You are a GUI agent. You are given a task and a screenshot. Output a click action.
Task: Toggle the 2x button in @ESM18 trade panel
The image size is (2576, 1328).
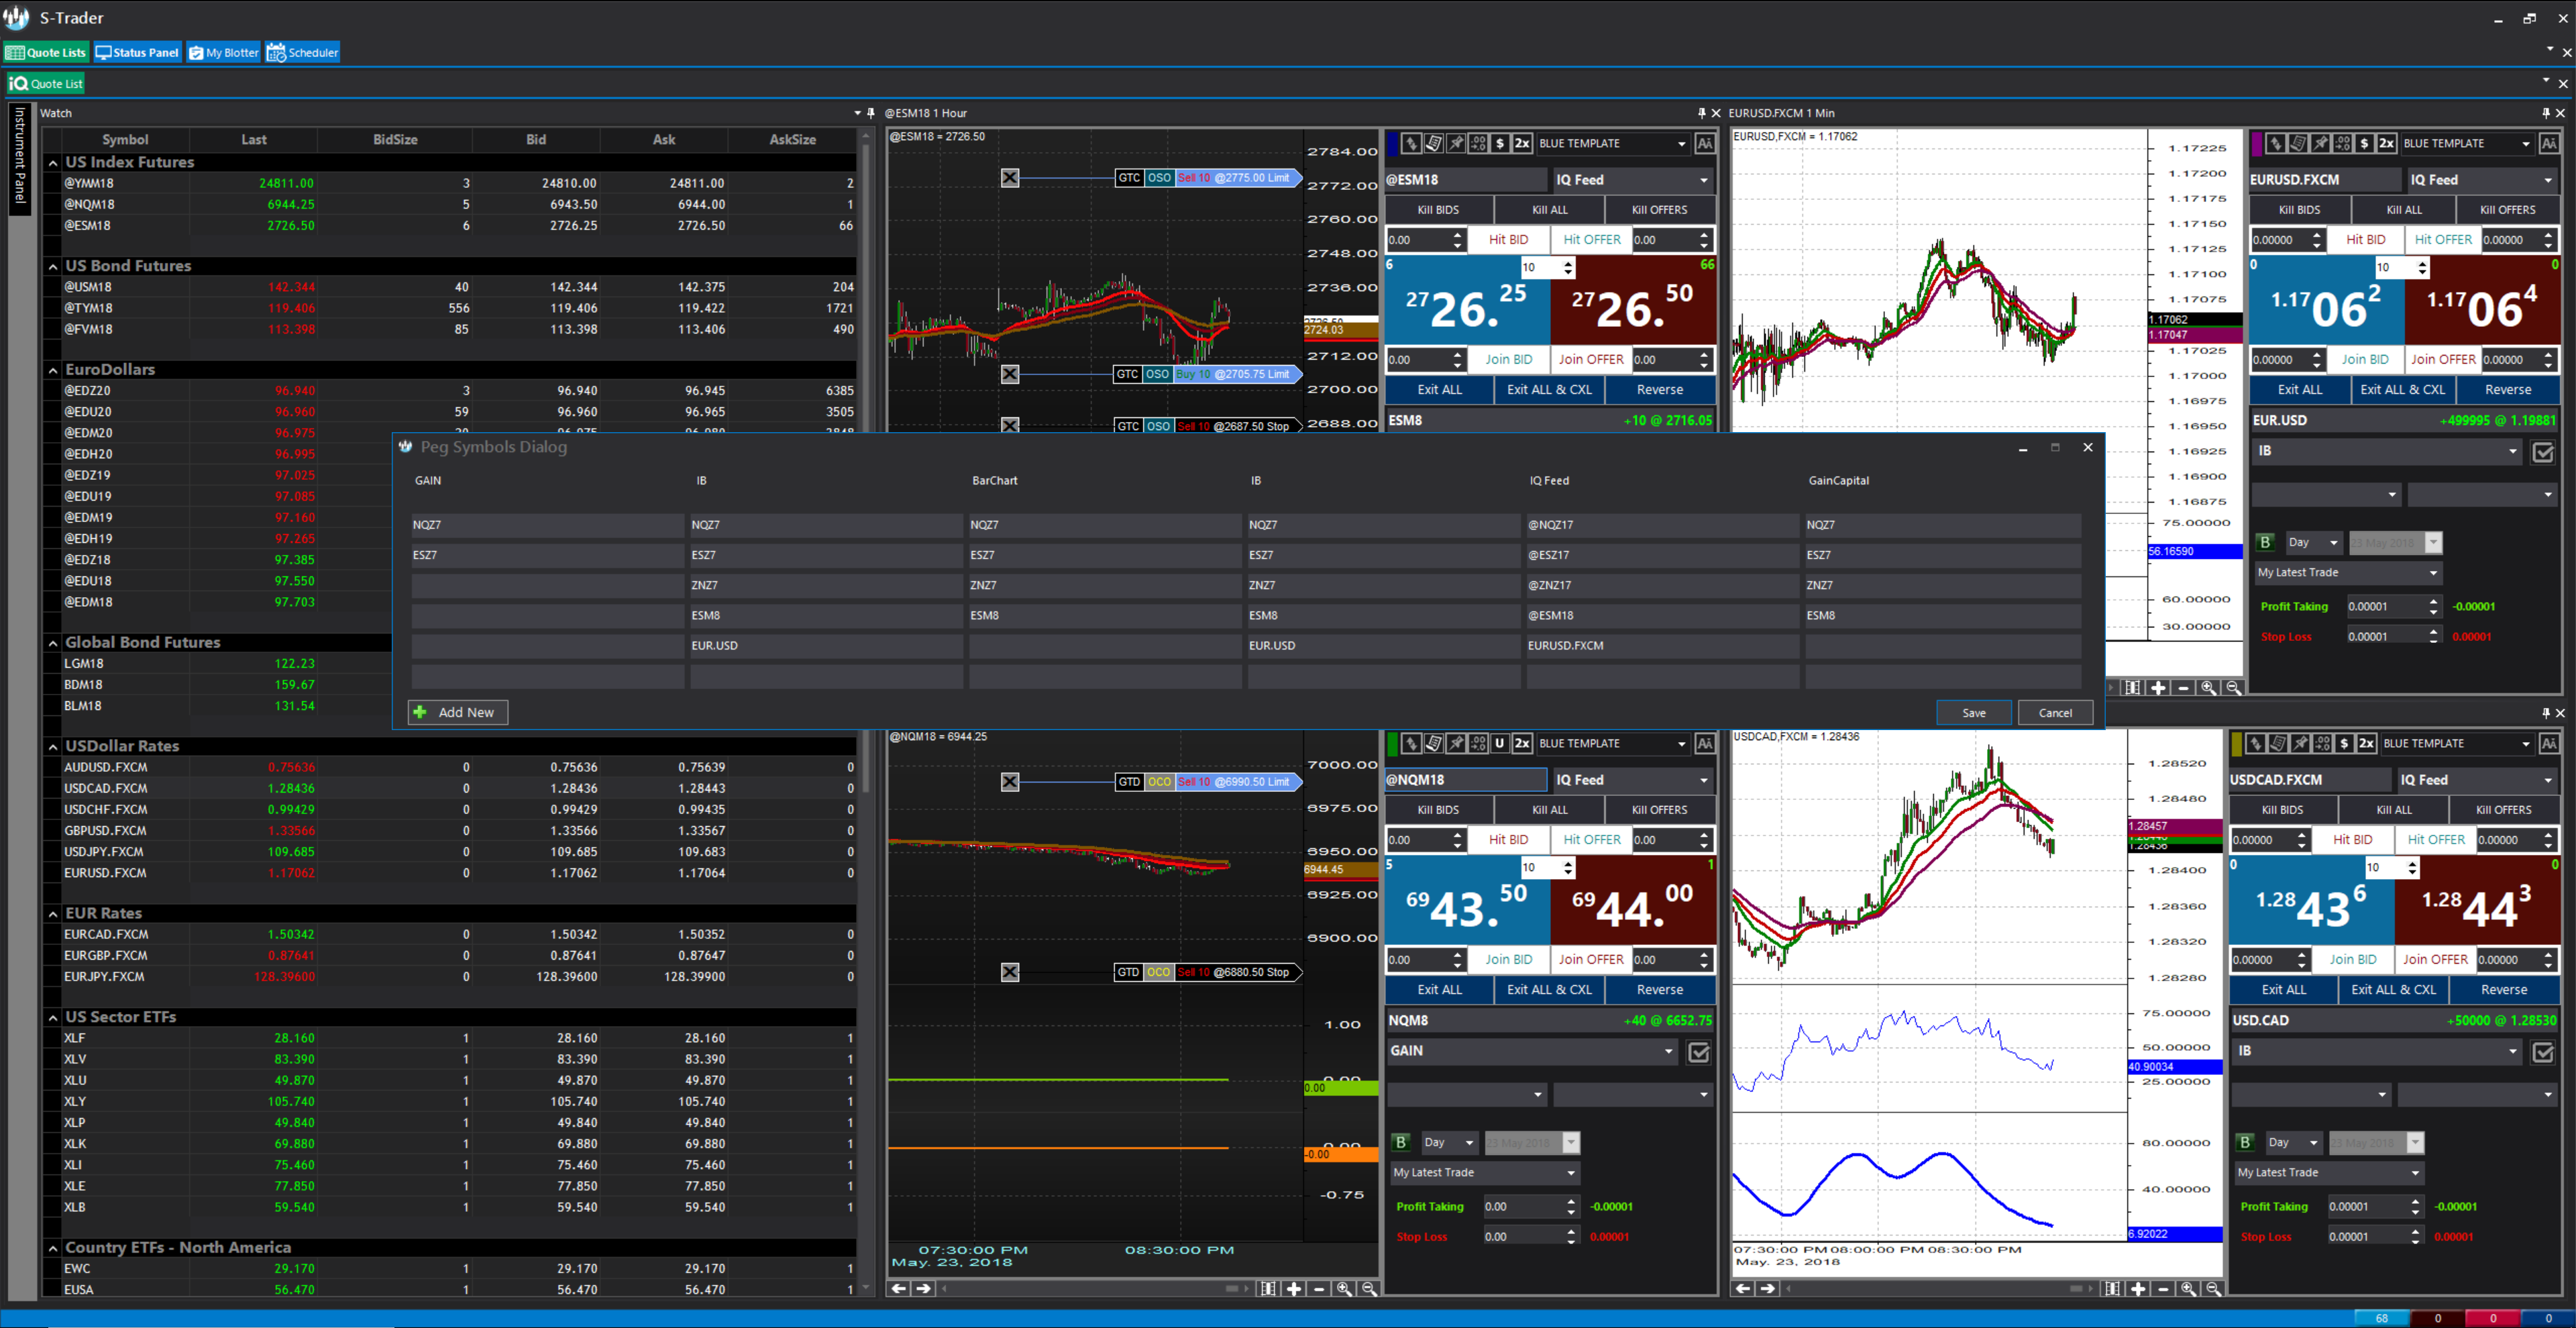[1522, 143]
